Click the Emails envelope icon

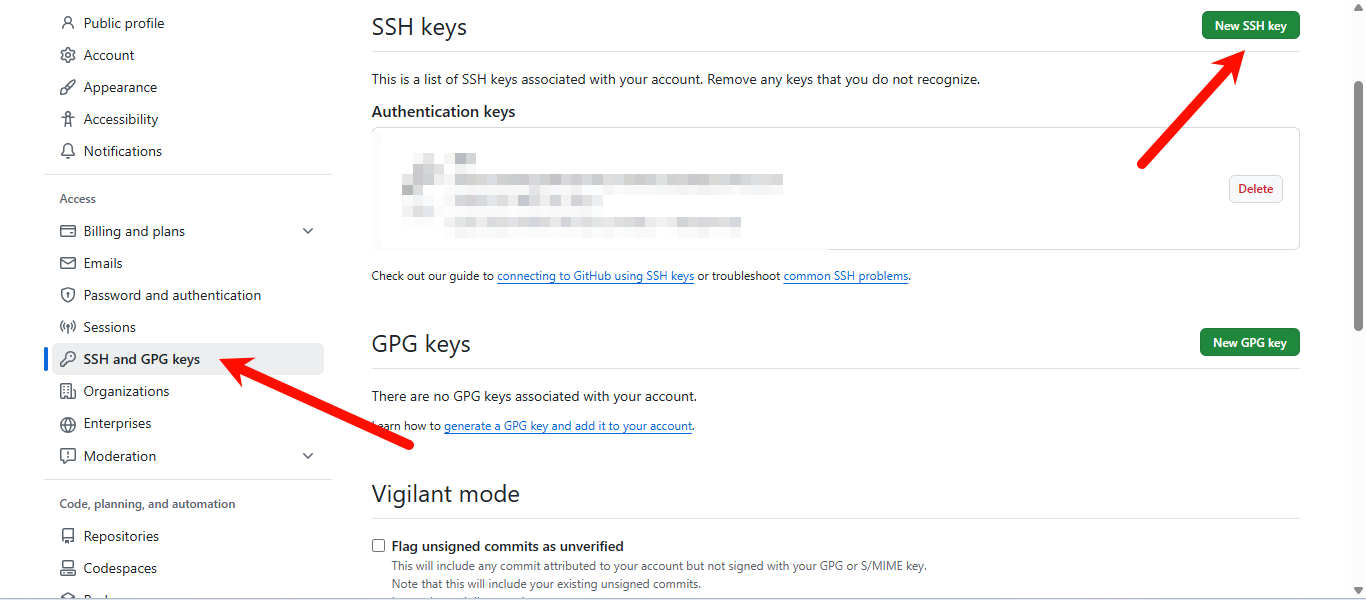click(68, 263)
